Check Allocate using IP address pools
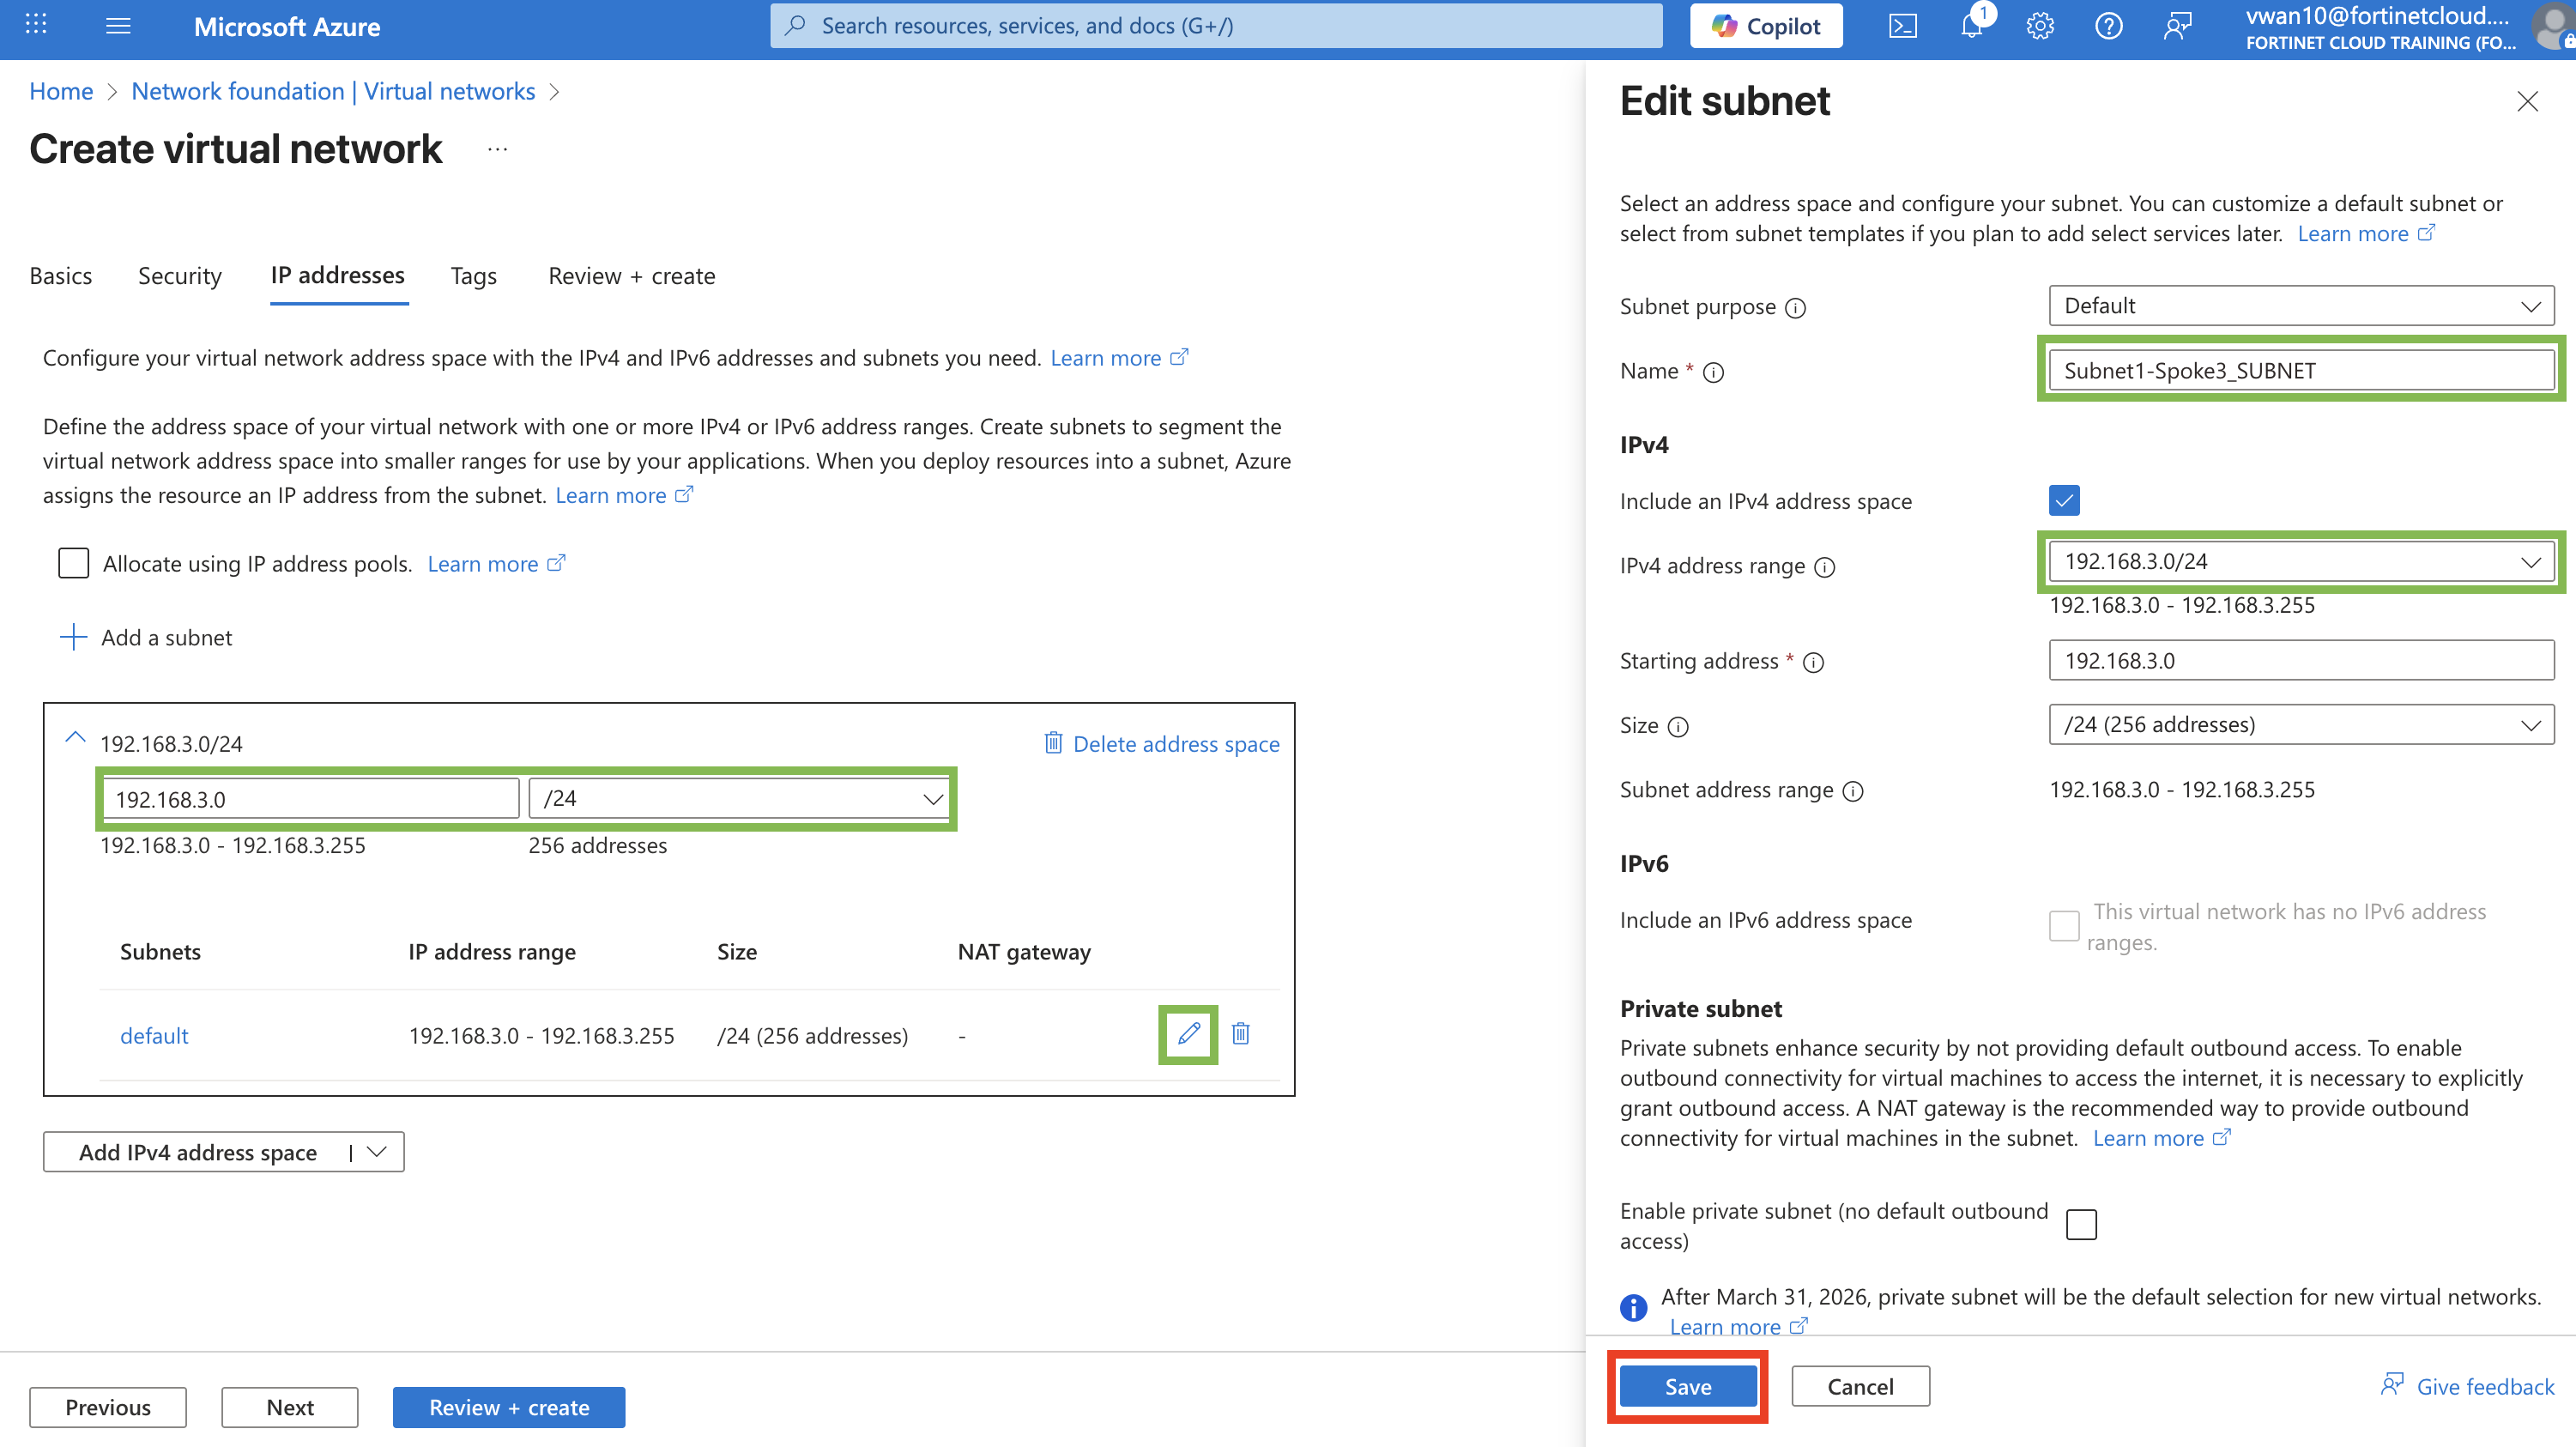 pyautogui.click(x=74, y=564)
